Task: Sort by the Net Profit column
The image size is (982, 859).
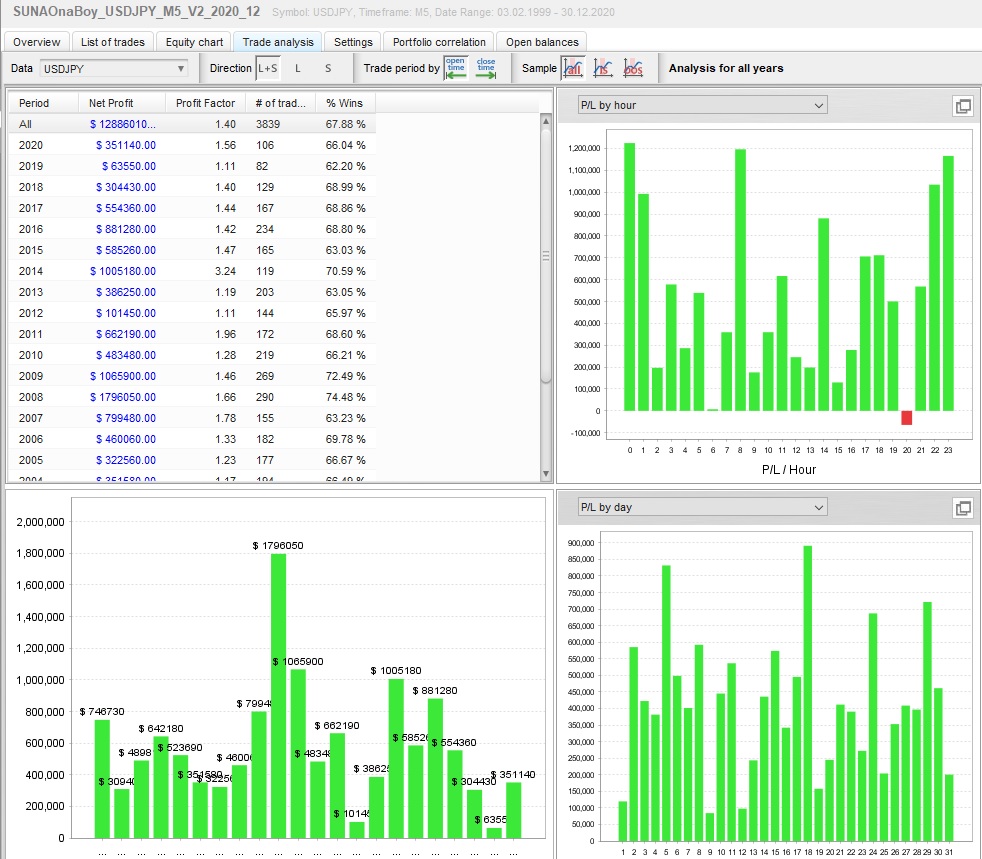Action: tap(121, 103)
